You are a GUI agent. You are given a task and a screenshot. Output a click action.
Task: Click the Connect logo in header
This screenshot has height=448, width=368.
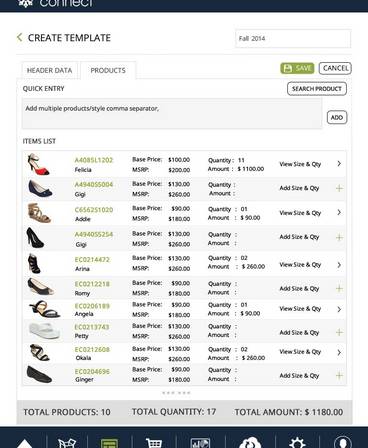pyautogui.click(x=56, y=3)
